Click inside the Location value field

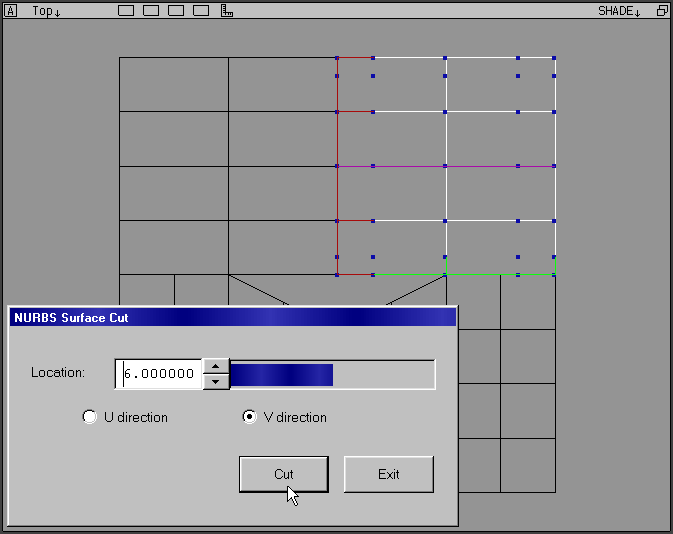point(160,373)
